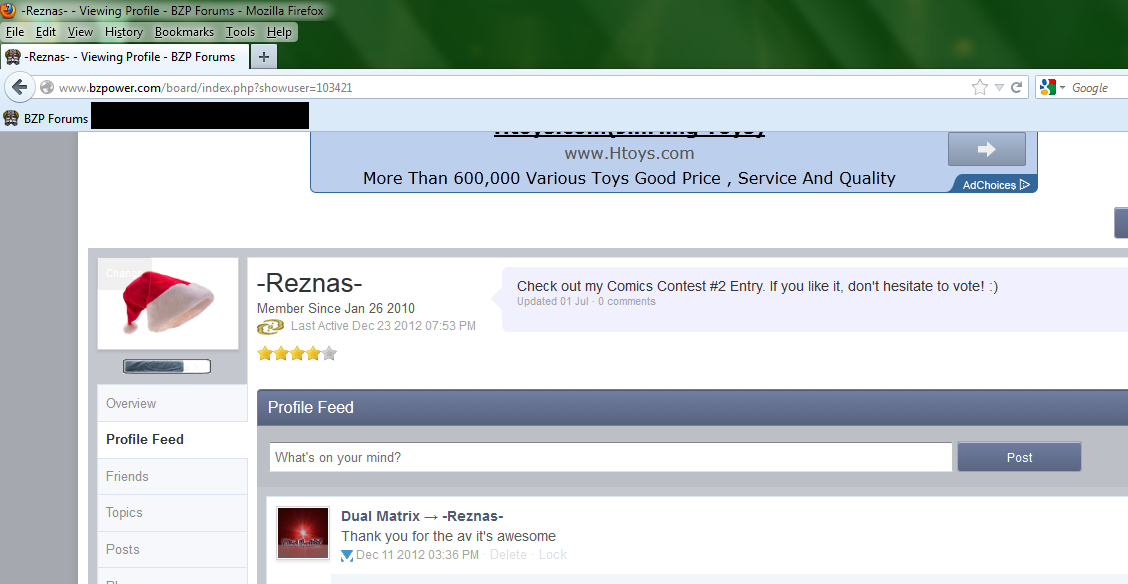
Task: Rate profile with the fifth gray star
Action: (x=329, y=353)
